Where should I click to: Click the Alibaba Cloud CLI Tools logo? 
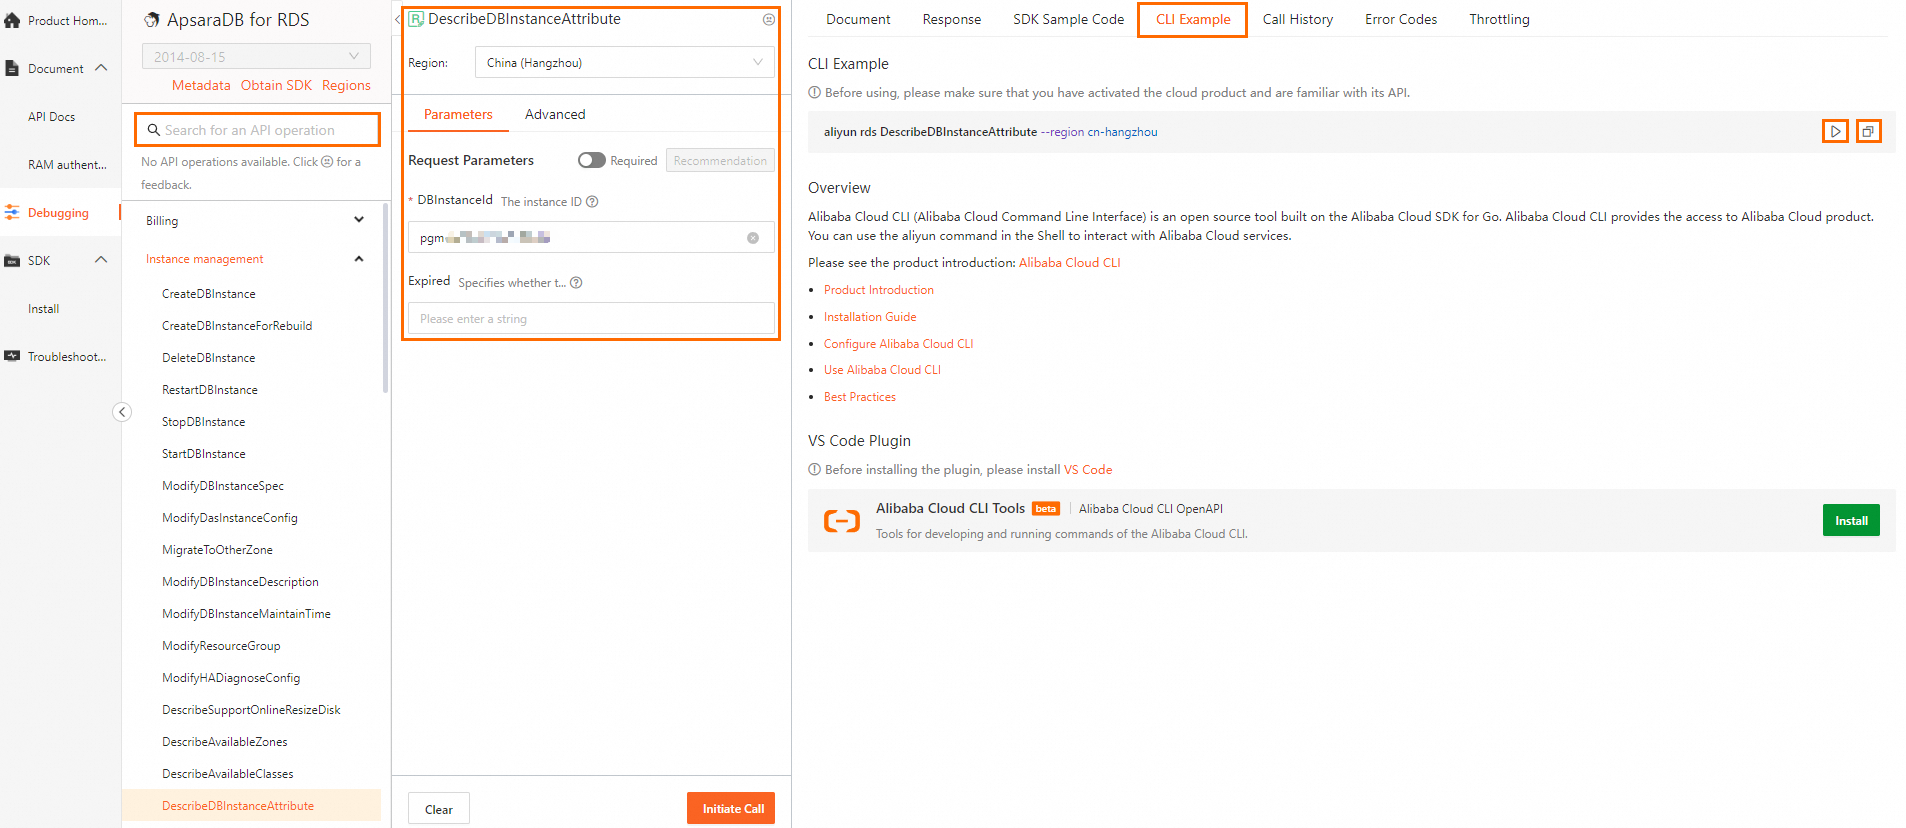[842, 520]
